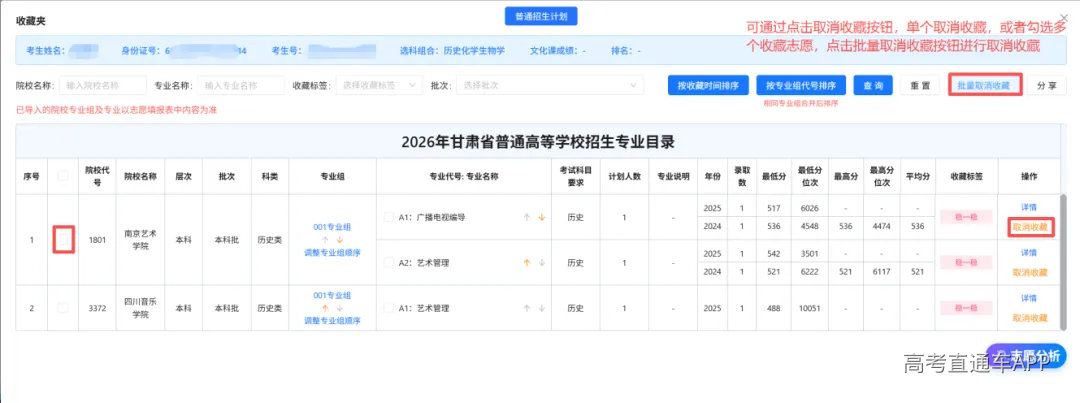
Task: Click the 最低分位次 value 6026
Action: 809,207
